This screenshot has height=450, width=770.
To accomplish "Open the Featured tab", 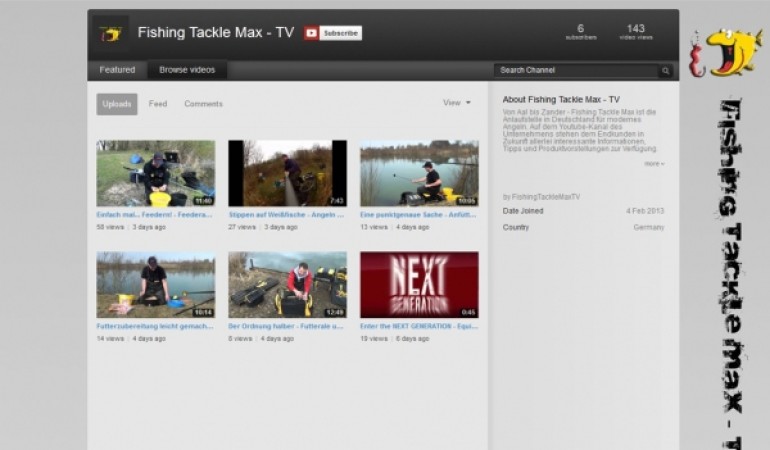I will coord(117,70).
